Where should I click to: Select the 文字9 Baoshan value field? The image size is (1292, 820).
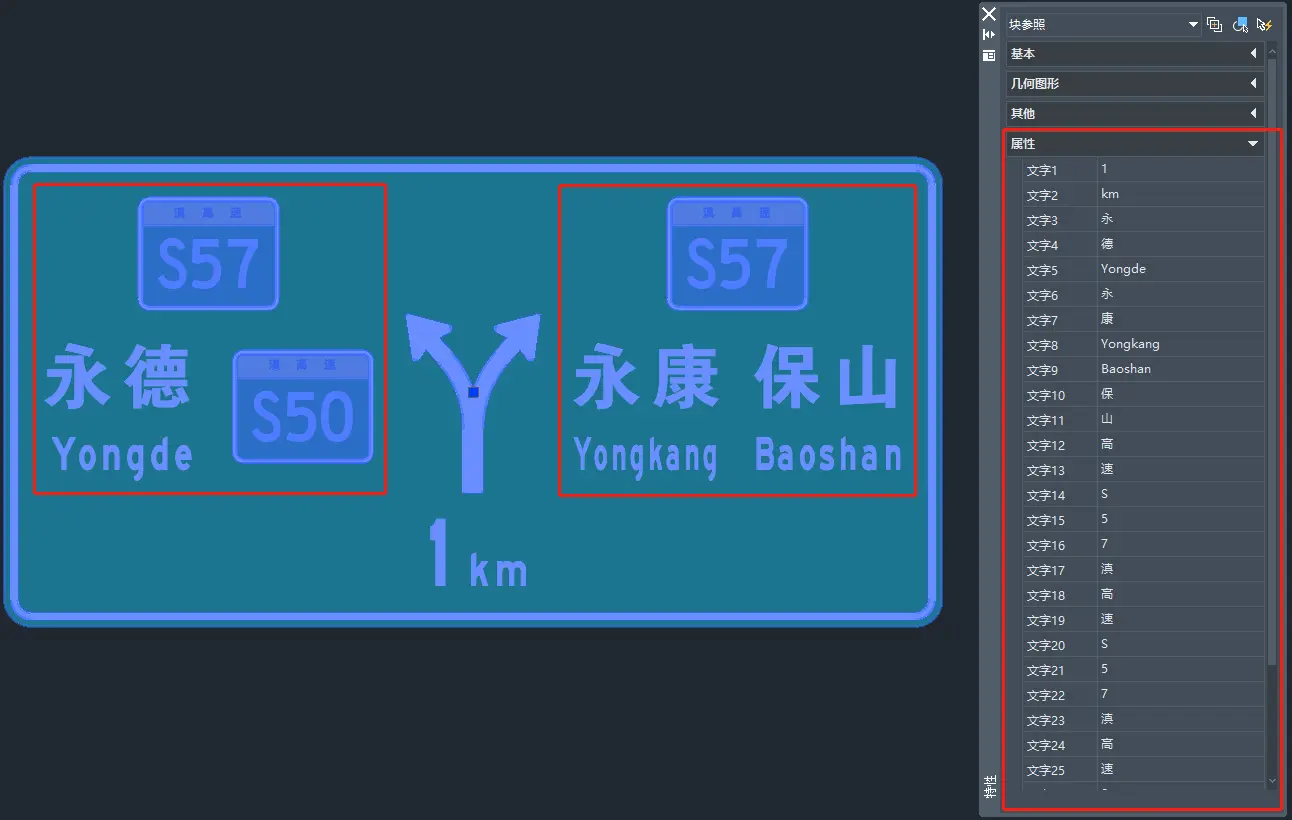(1180, 369)
